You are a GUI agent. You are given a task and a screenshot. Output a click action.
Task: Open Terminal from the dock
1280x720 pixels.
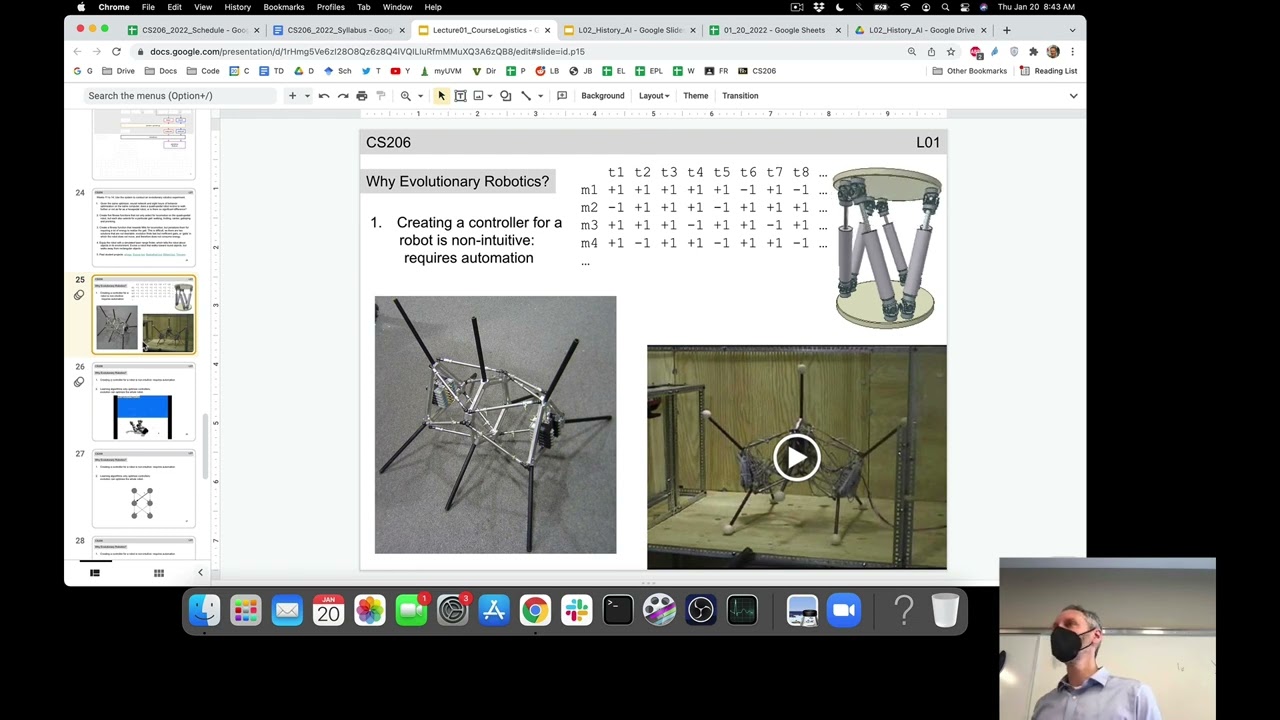618,610
